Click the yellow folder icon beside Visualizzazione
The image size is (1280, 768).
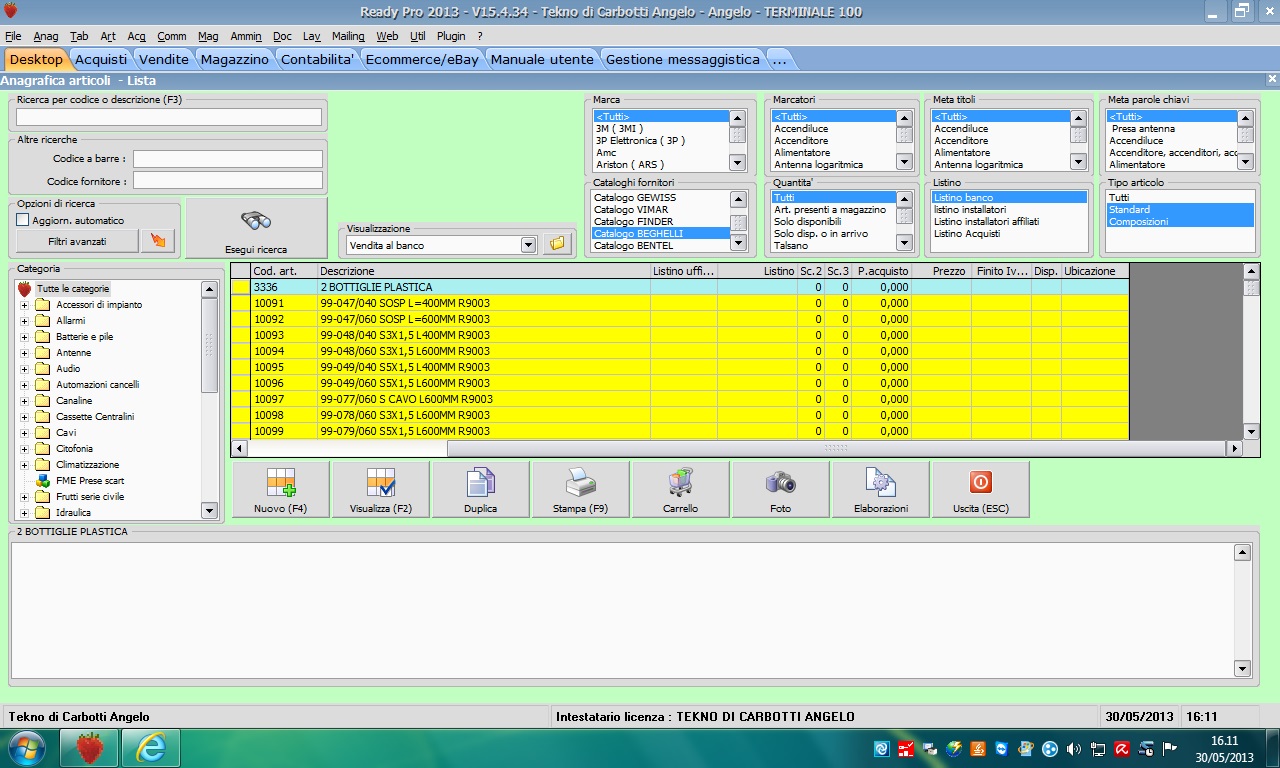pos(558,244)
